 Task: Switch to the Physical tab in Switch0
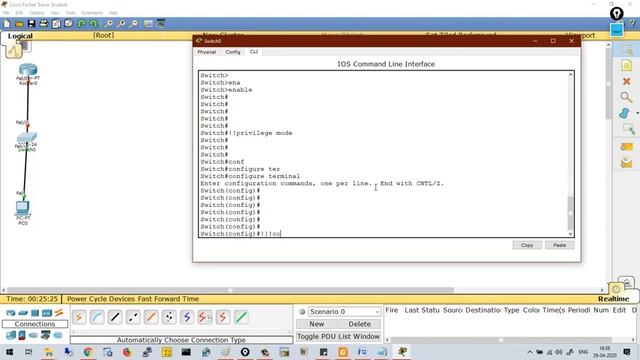pyautogui.click(x=207, y=52)
